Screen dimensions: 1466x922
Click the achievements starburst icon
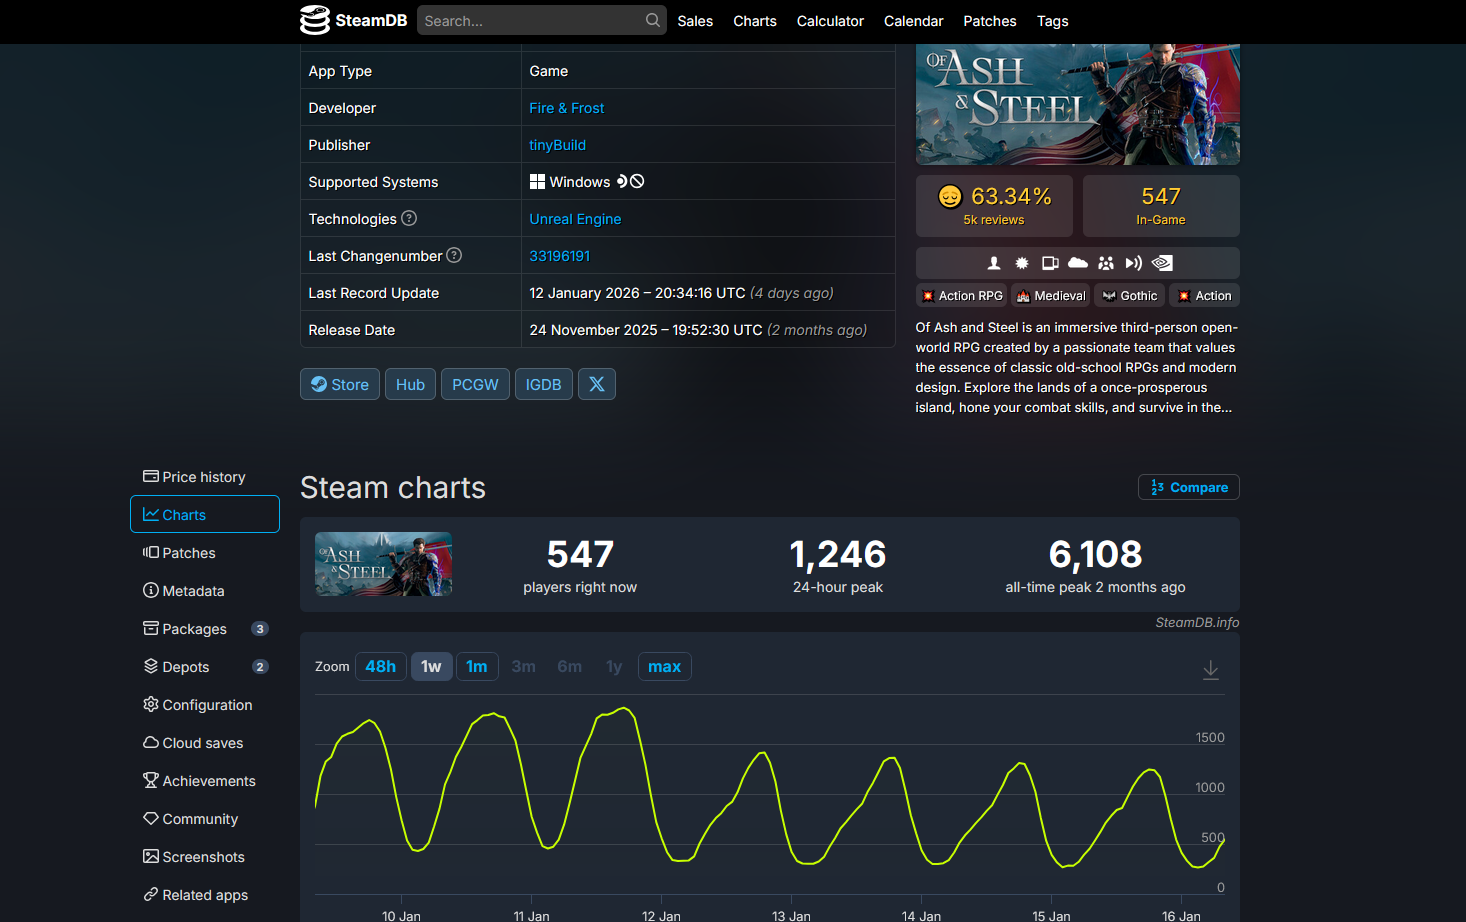(x=1022, y=263)
